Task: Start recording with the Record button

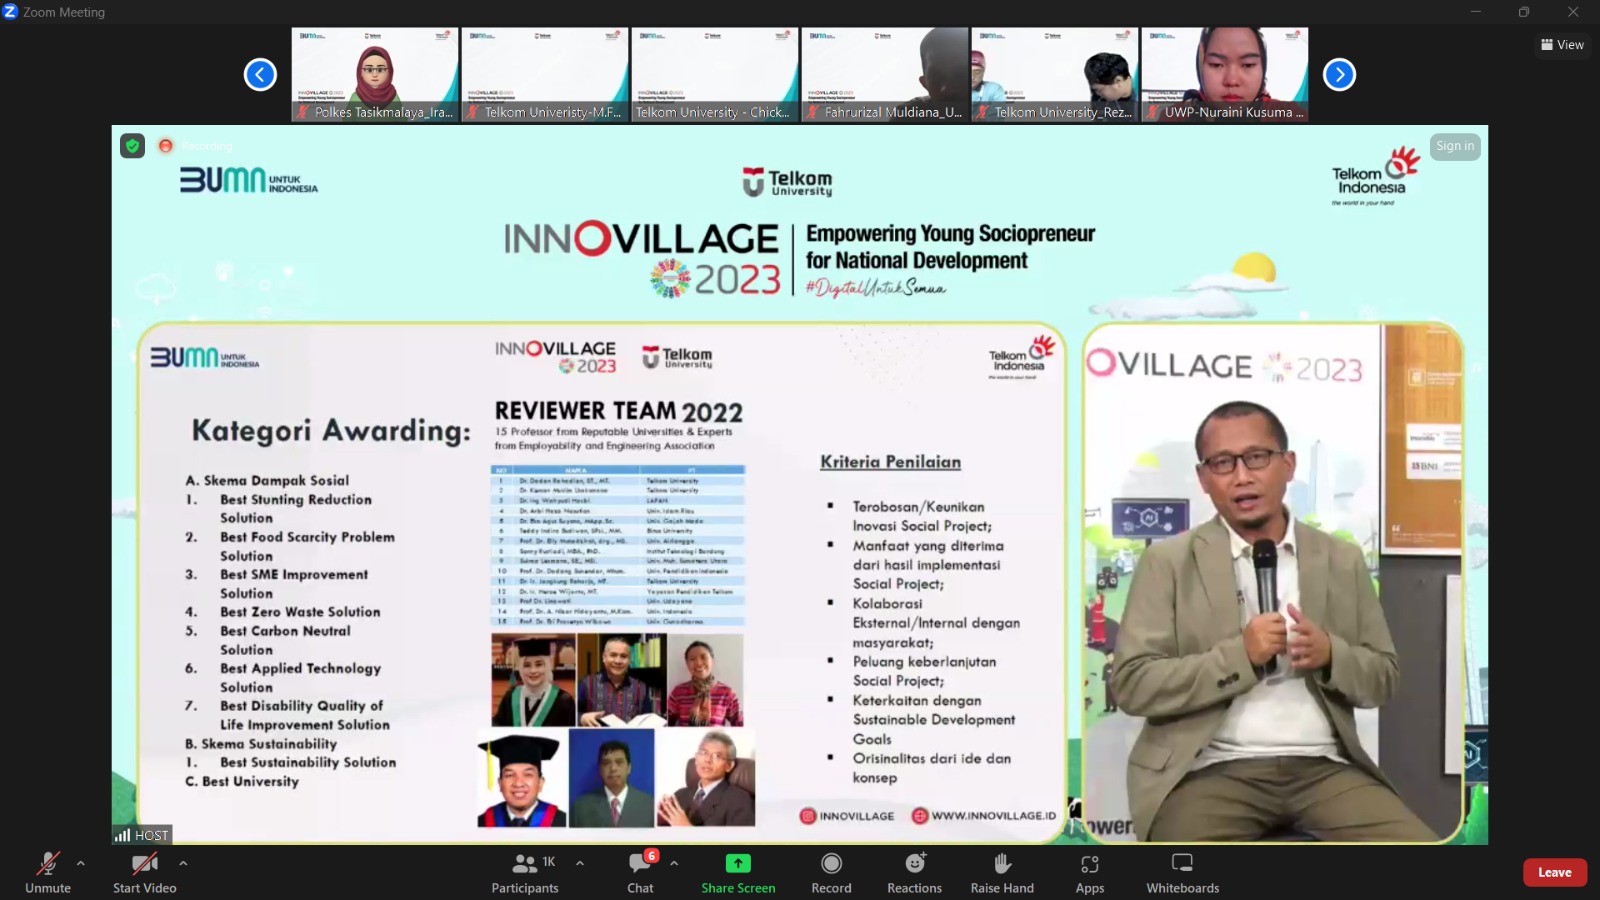Action: (x=831, y=872)
